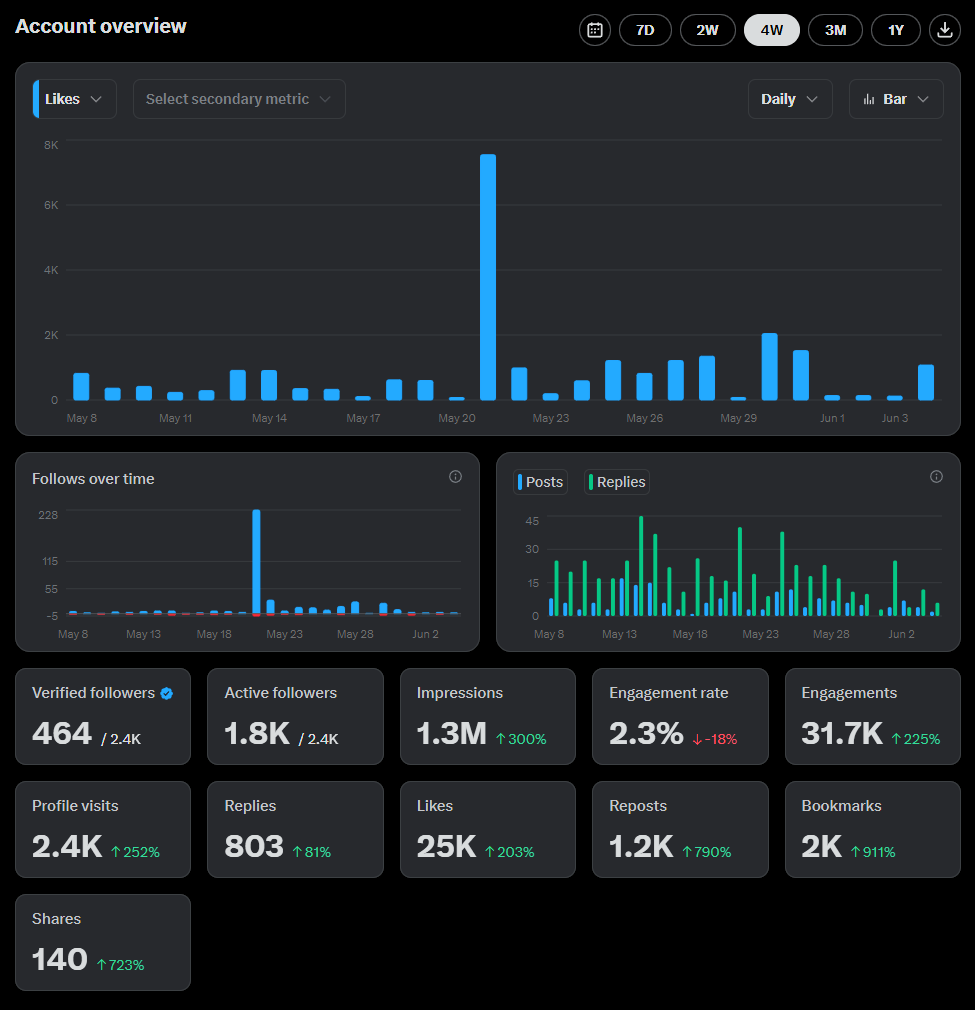Open the custom date range calendar
The height and width of the screenshot is (1010, 975).
point(594,30)
